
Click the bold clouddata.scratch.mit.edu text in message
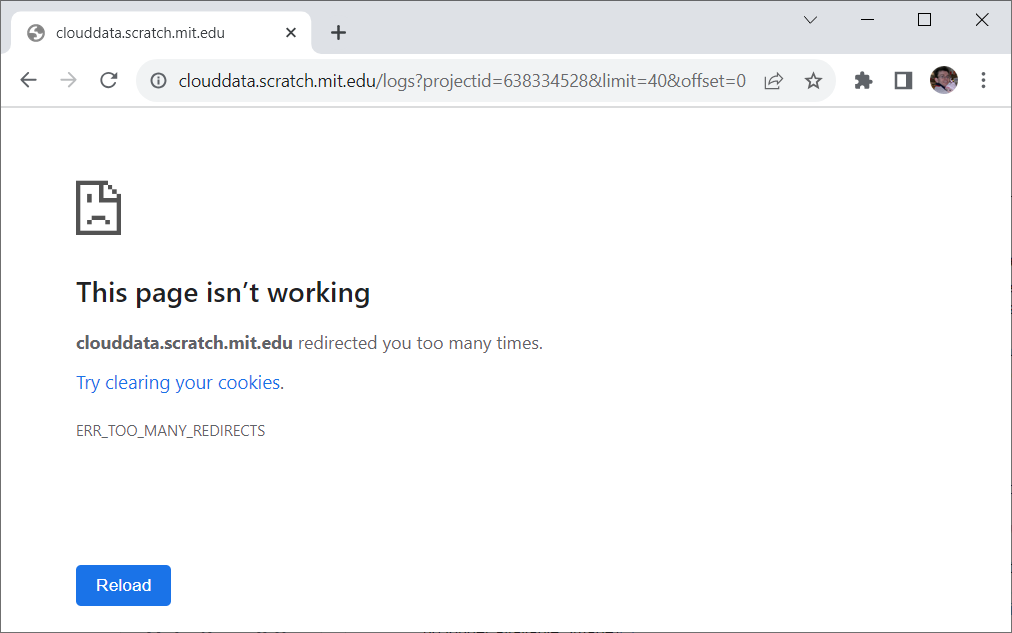[185, 343]
